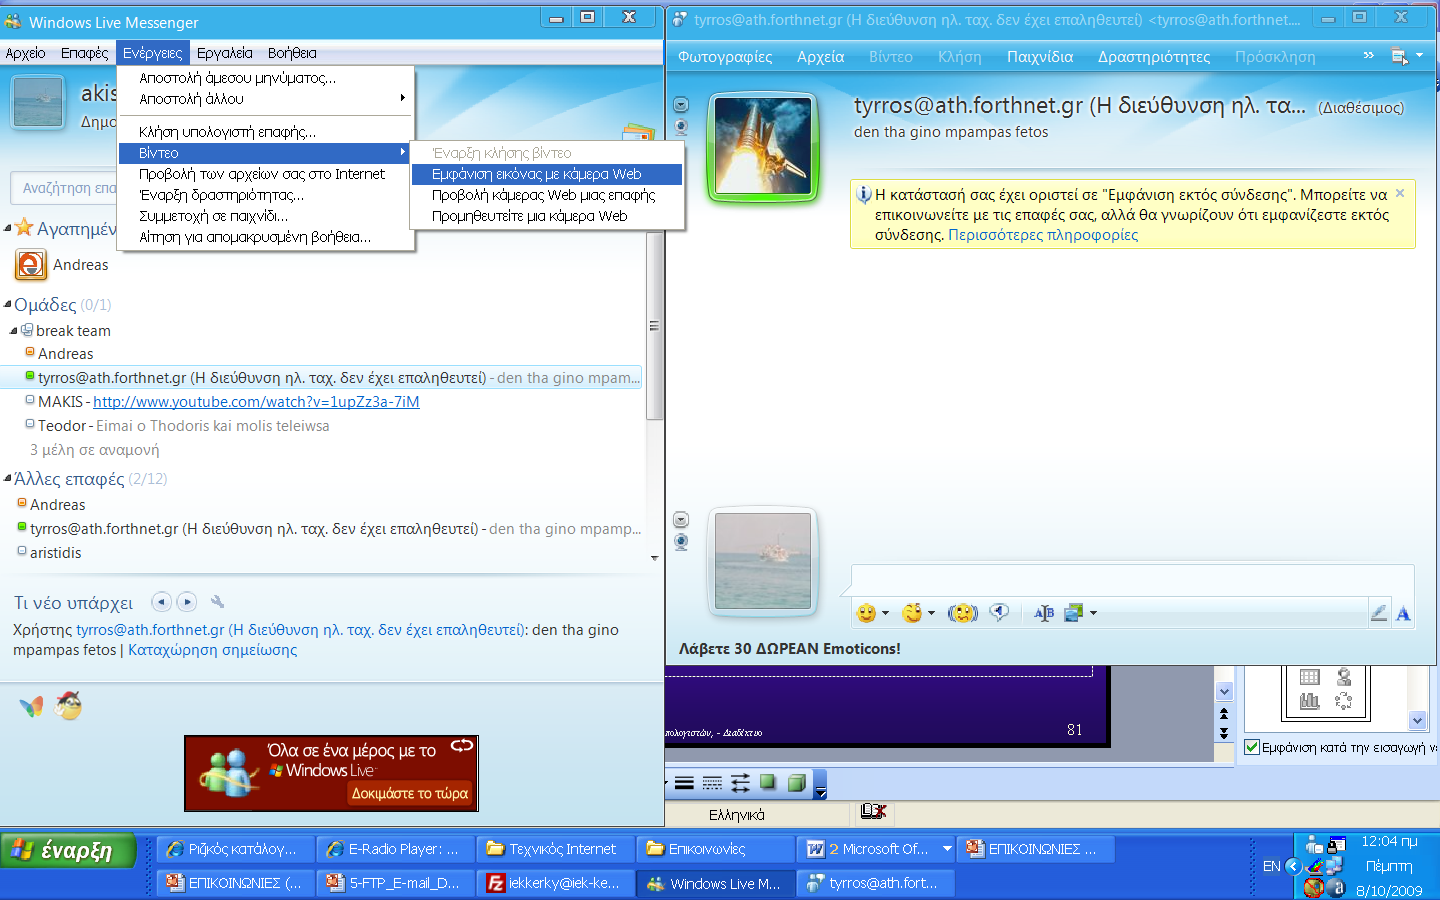Image resolution: width=1440 pixels, height=900 pixels.
Task: Click 3-D style green cube icon
Action: tap(797, 783)
